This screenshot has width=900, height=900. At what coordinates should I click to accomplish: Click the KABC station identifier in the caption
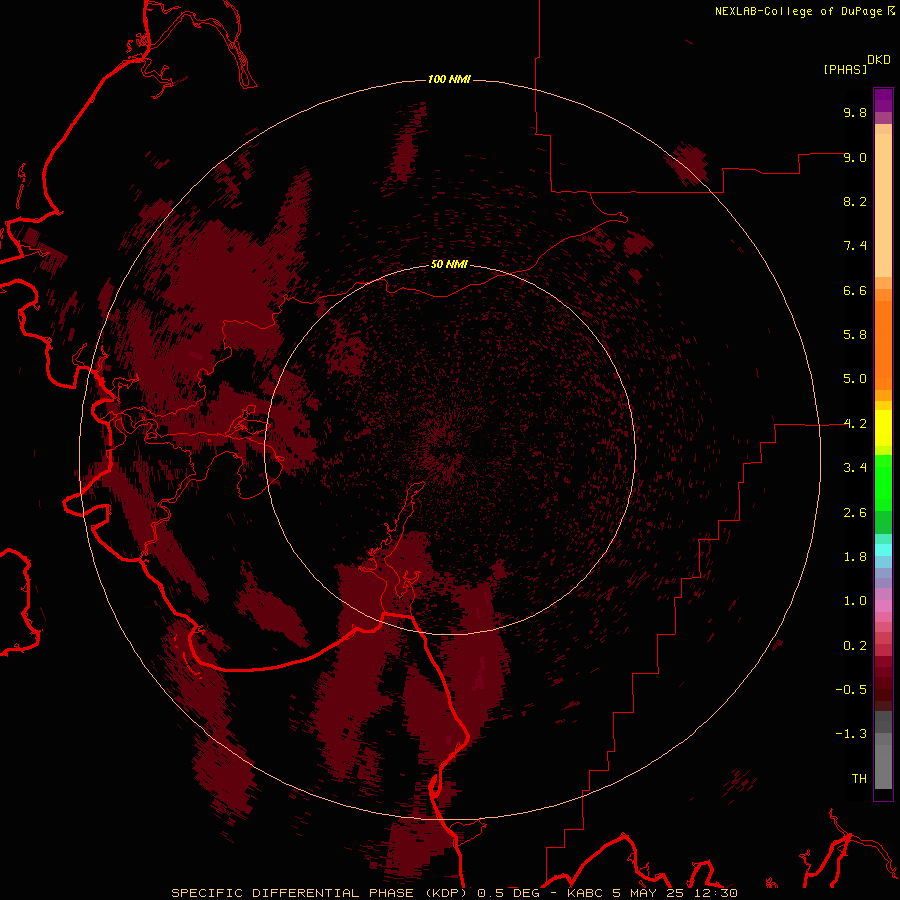coord(586,893)
